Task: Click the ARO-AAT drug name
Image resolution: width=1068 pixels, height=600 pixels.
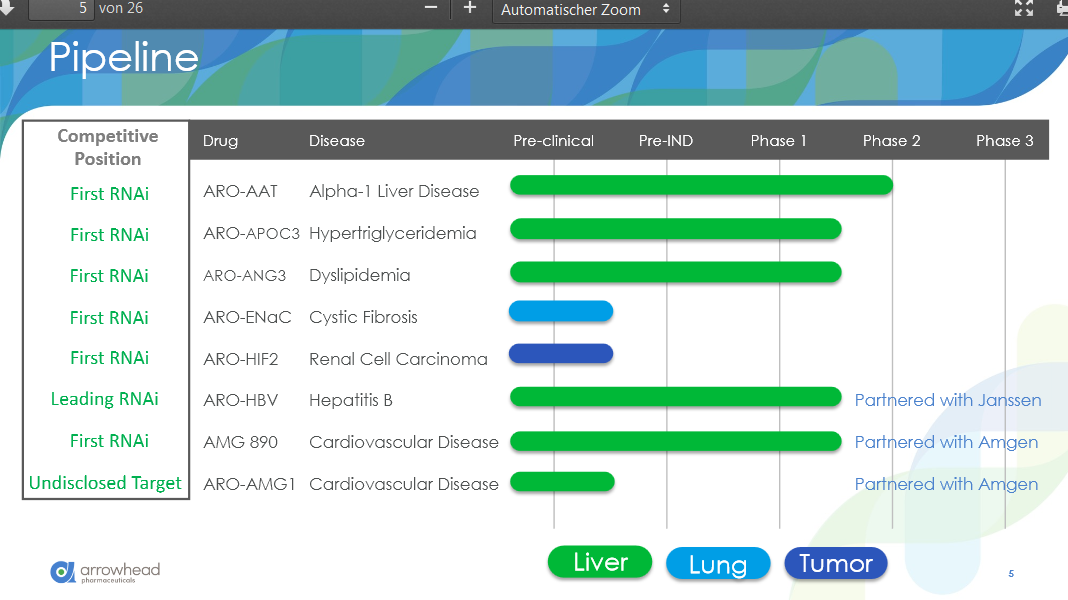Action: pos(240,191)
